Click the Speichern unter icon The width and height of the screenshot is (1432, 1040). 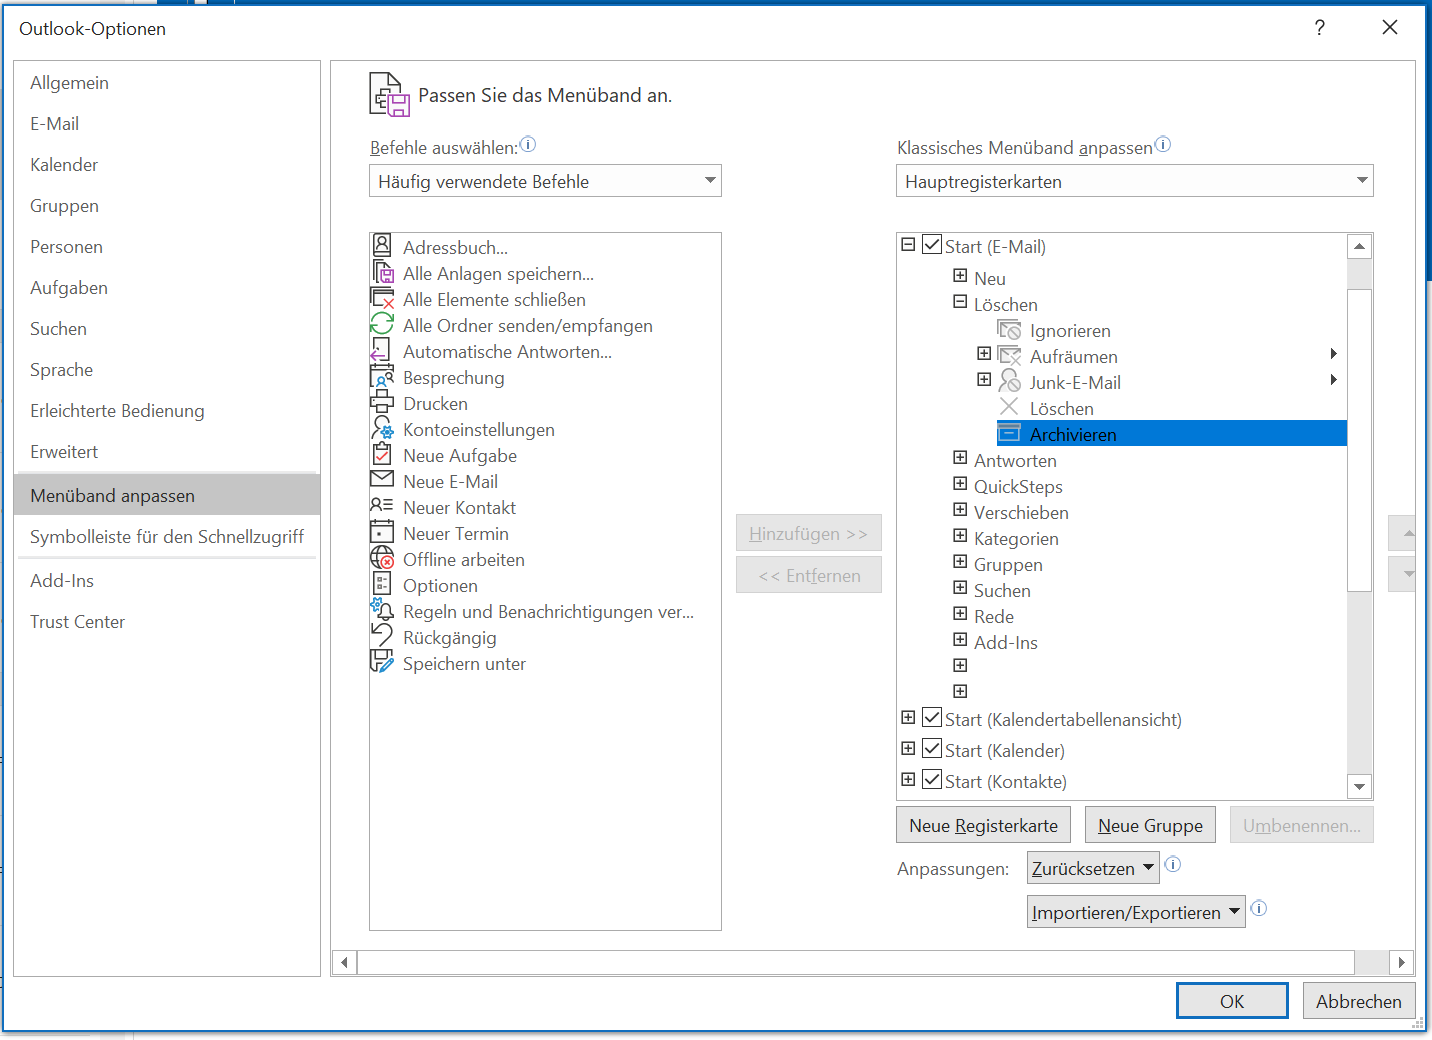click(382, 662)
